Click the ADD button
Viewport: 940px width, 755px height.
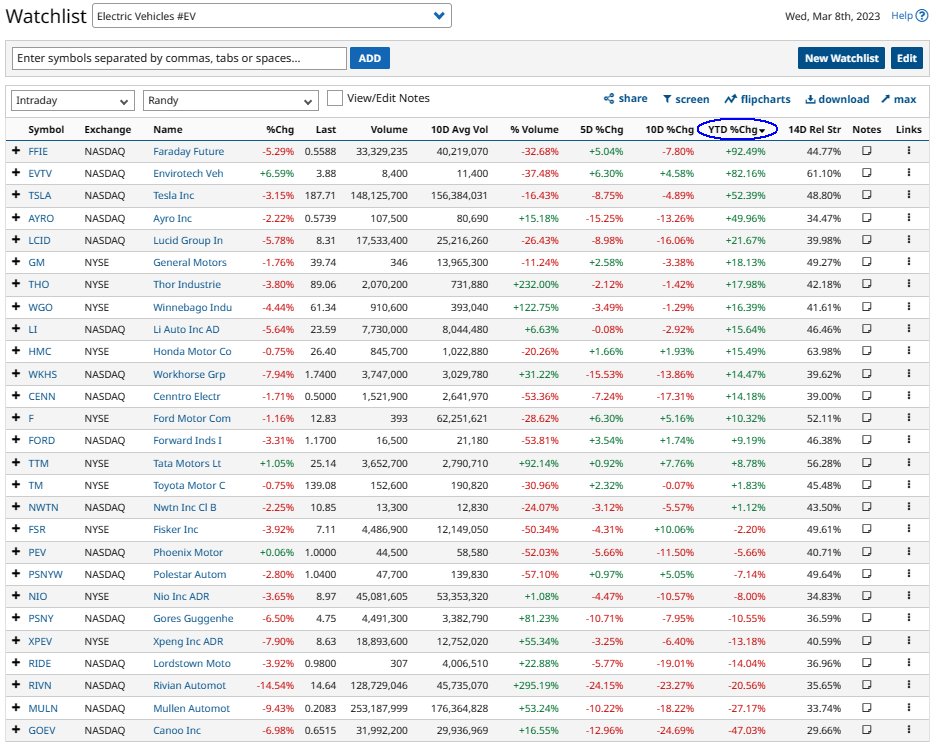coord(370,58)
